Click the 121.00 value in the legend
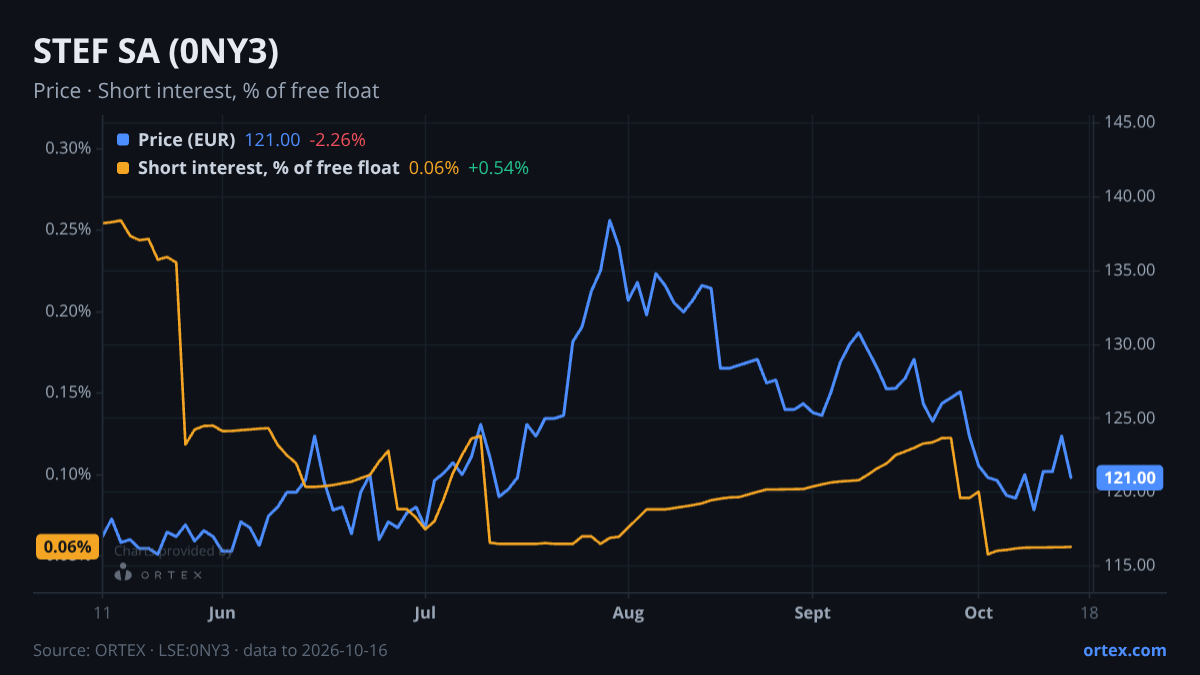 (x=272, y=140)
